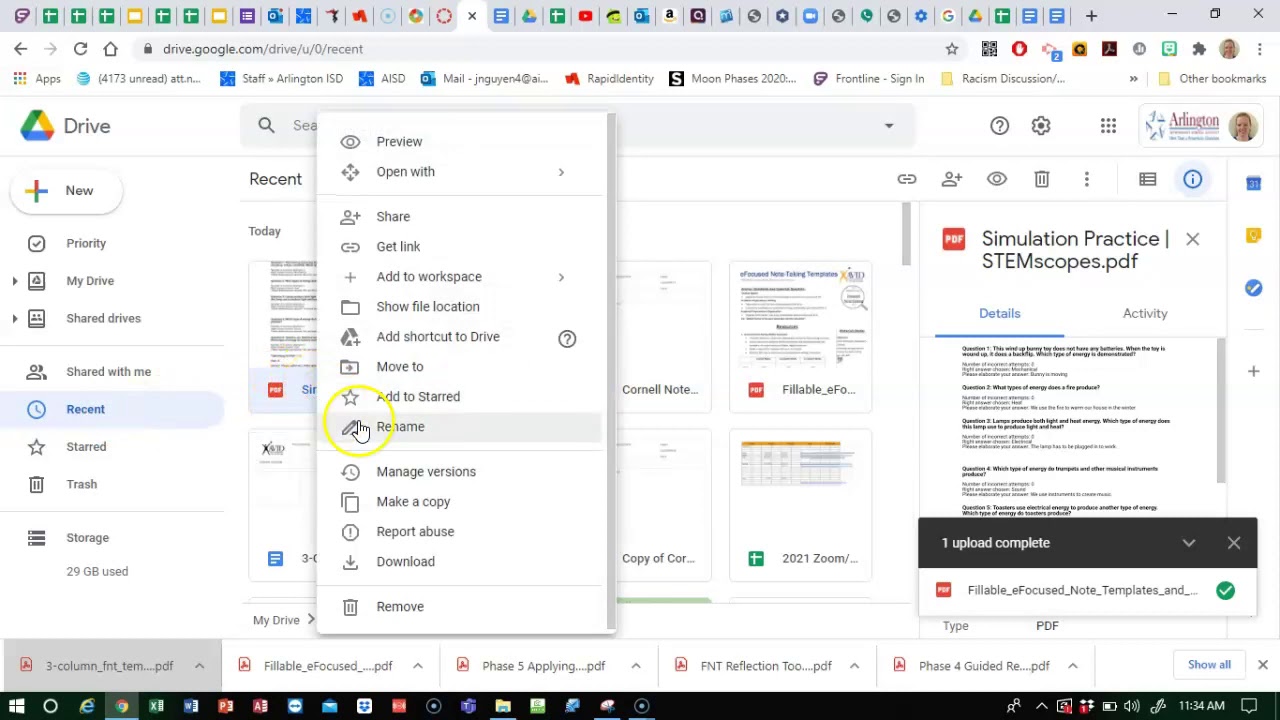Open options for FNT Reflection Too download

click(x=854, y=666)
